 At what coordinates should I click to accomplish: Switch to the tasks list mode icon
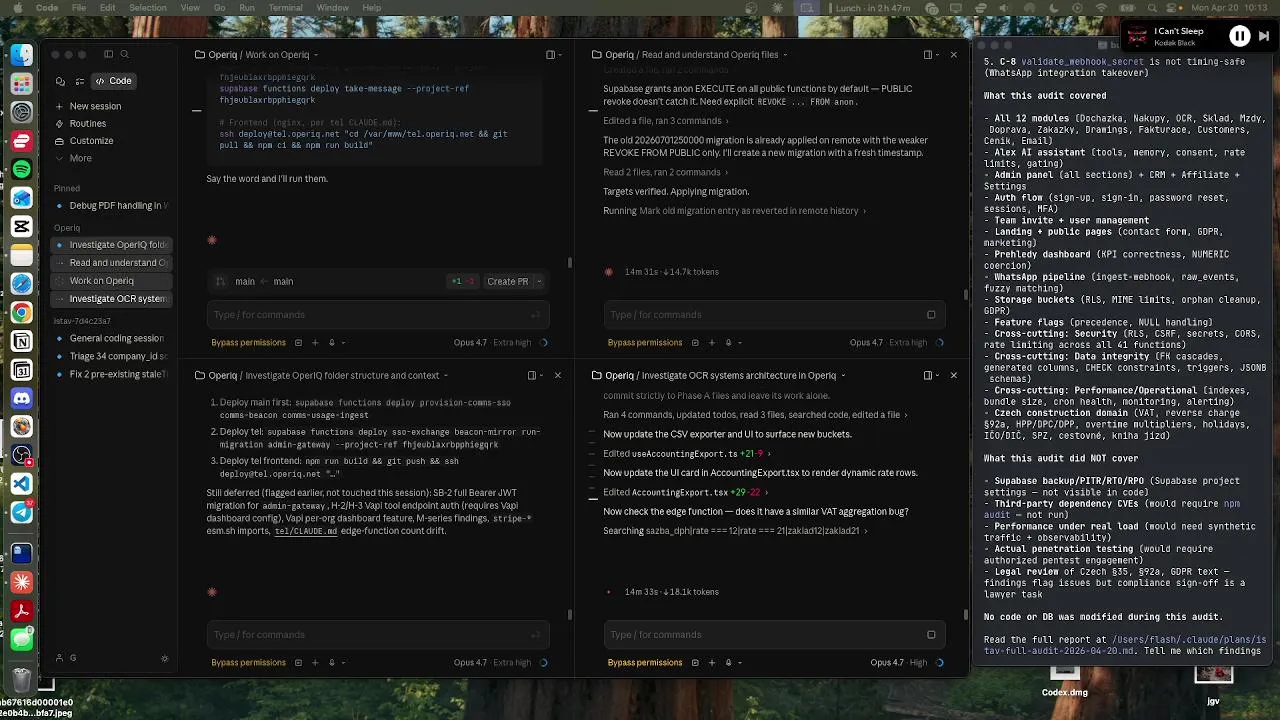point(79,81)
